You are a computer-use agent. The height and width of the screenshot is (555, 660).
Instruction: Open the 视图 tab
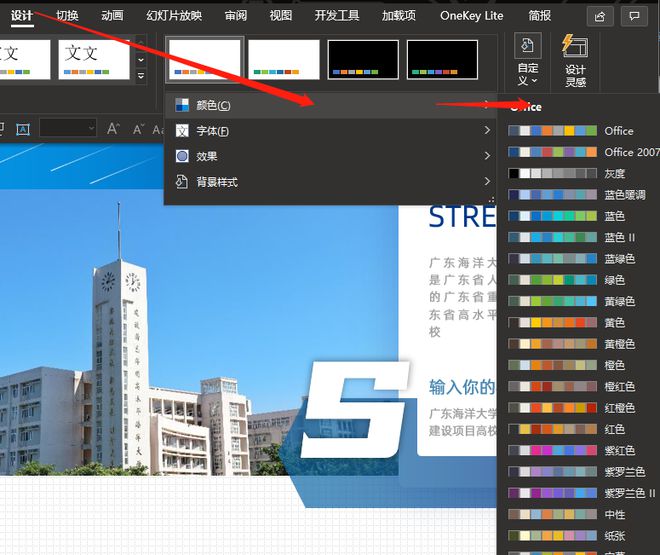point(281,16)
